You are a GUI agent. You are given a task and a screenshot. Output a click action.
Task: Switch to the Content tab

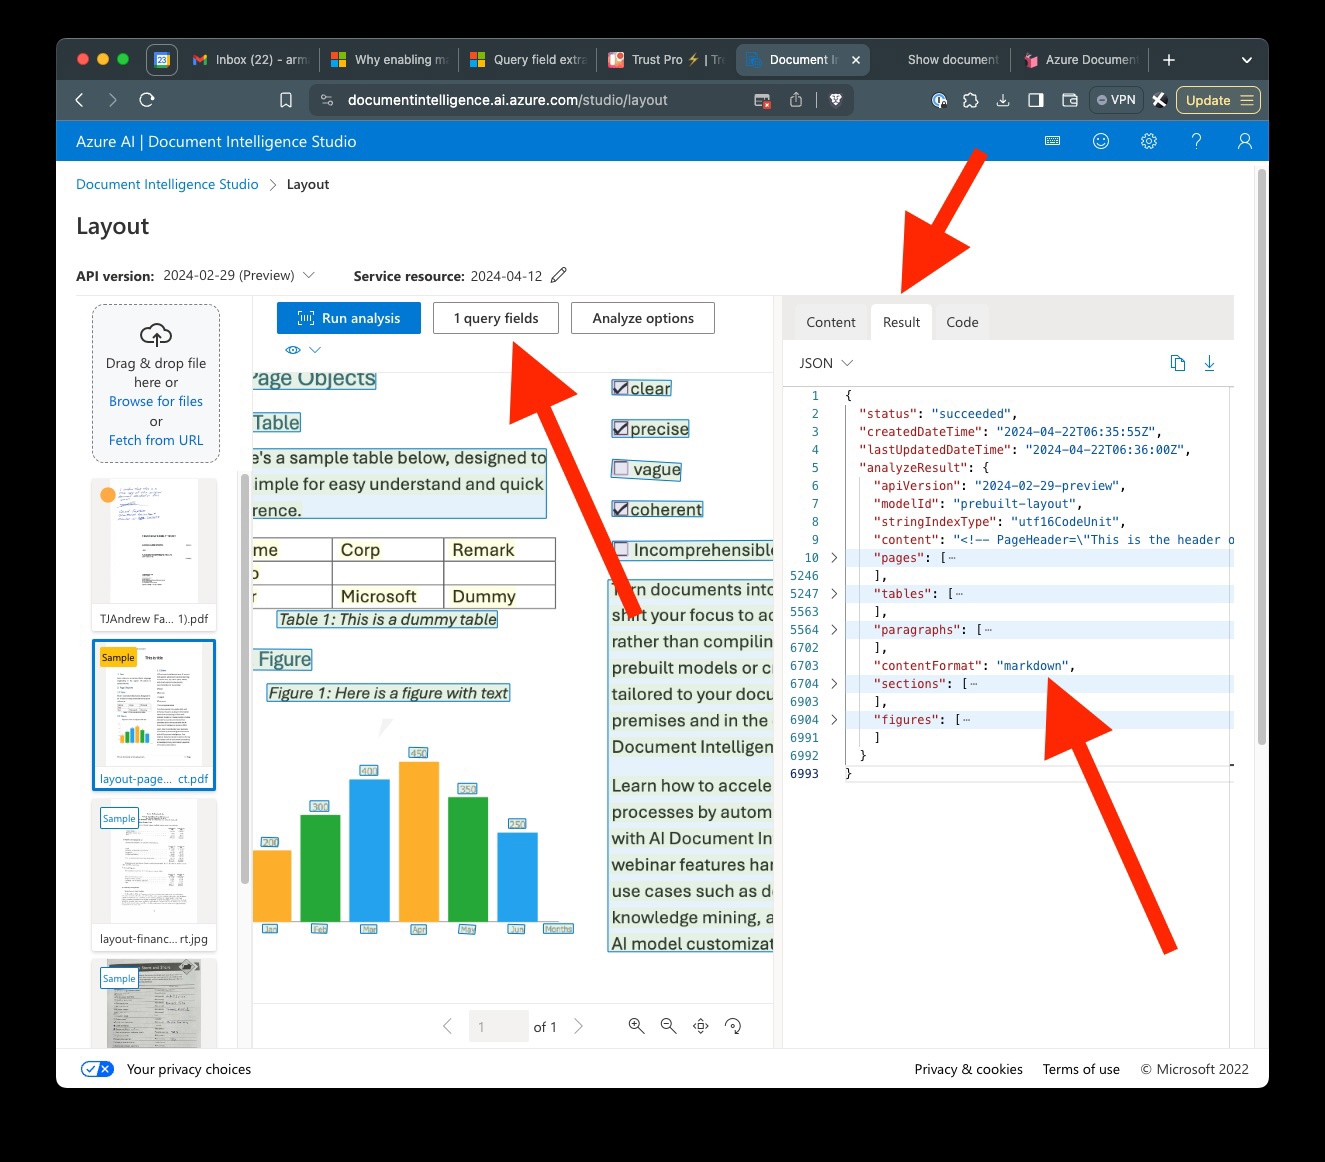tap(829, 322)
